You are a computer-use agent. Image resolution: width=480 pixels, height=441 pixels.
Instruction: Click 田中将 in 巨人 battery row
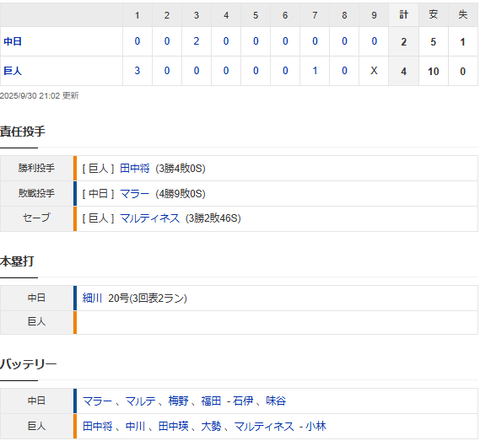97,426
